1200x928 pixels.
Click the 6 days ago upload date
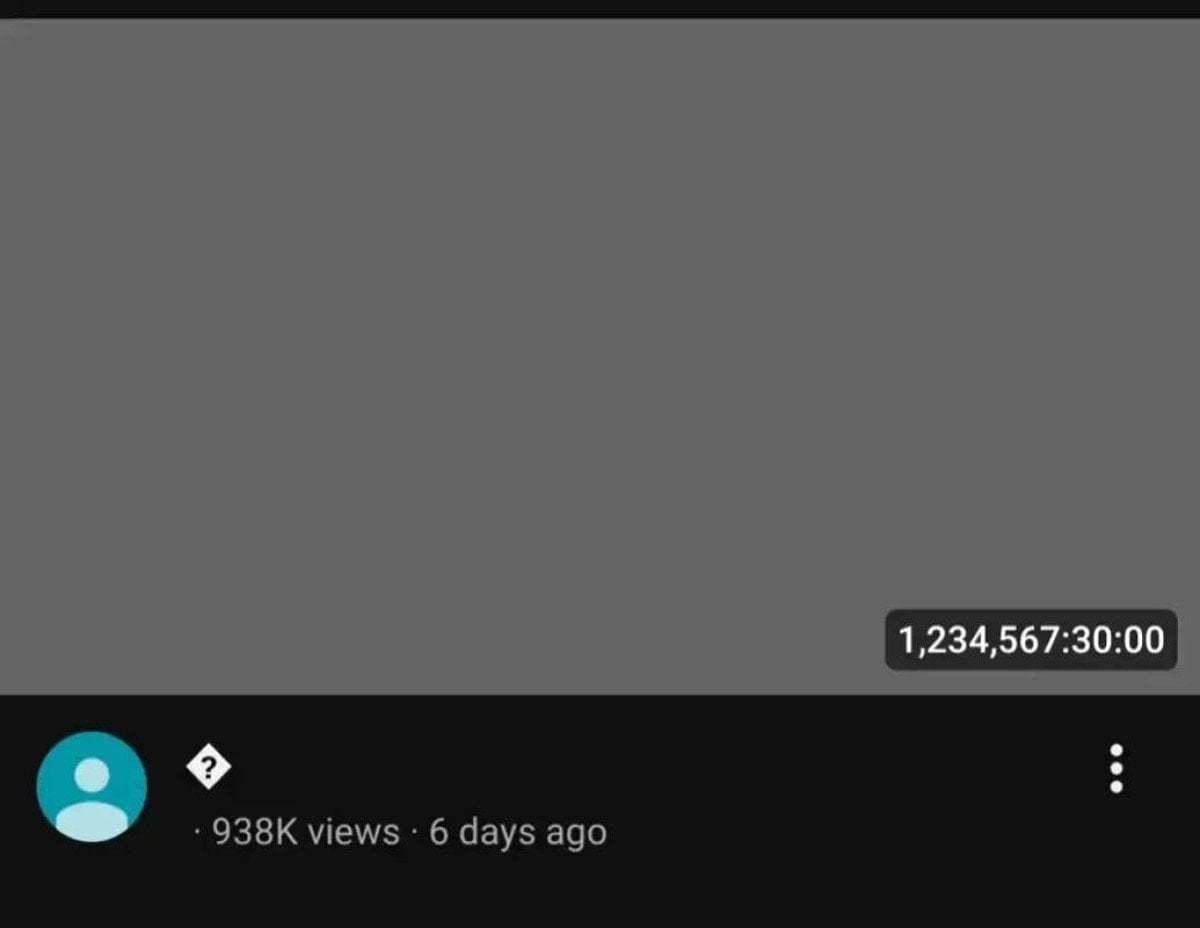coord(518,832)
